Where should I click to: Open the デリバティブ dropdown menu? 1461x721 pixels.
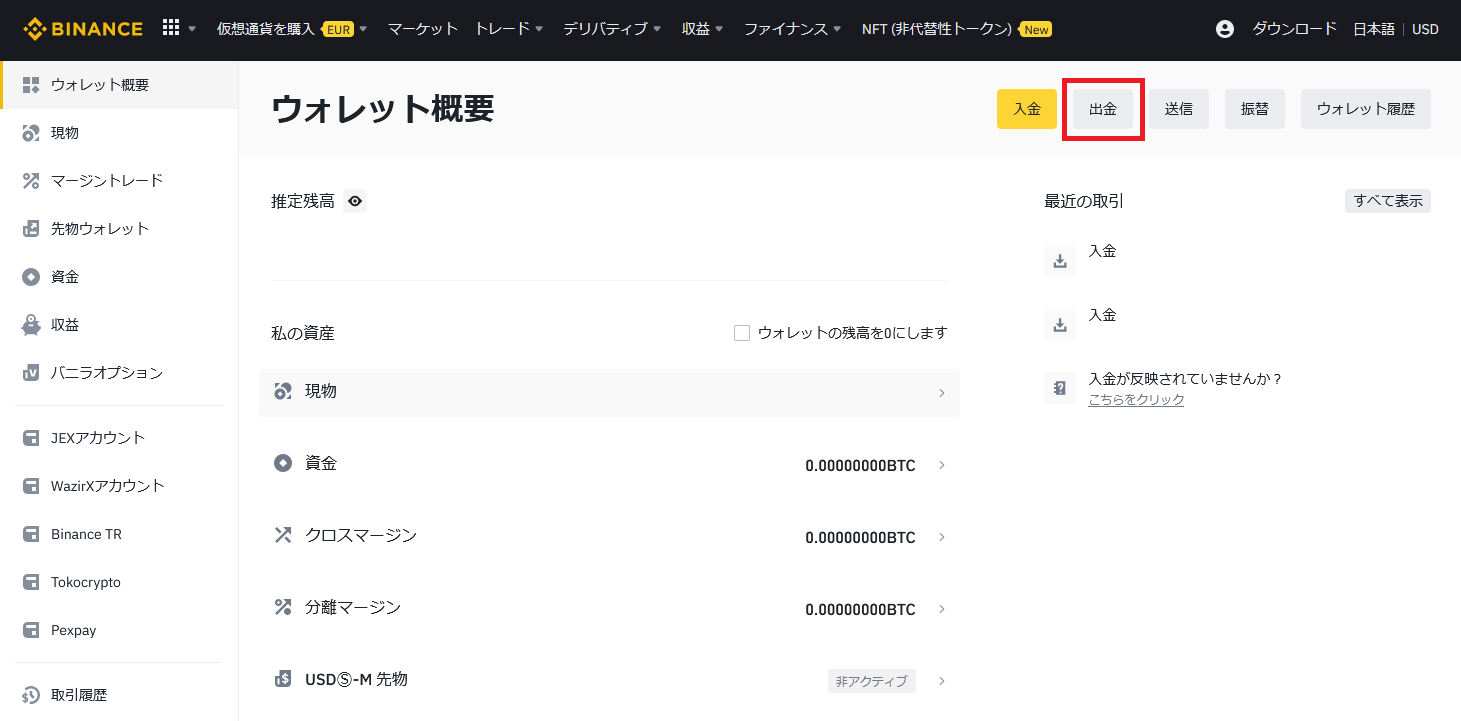point(613,29)
